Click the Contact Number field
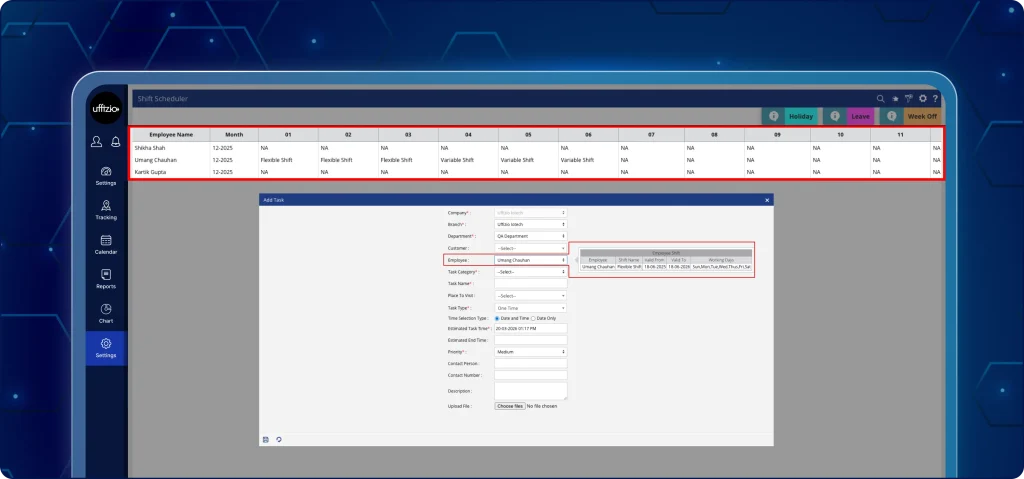 pyautogui.click(x=531, y=375)
